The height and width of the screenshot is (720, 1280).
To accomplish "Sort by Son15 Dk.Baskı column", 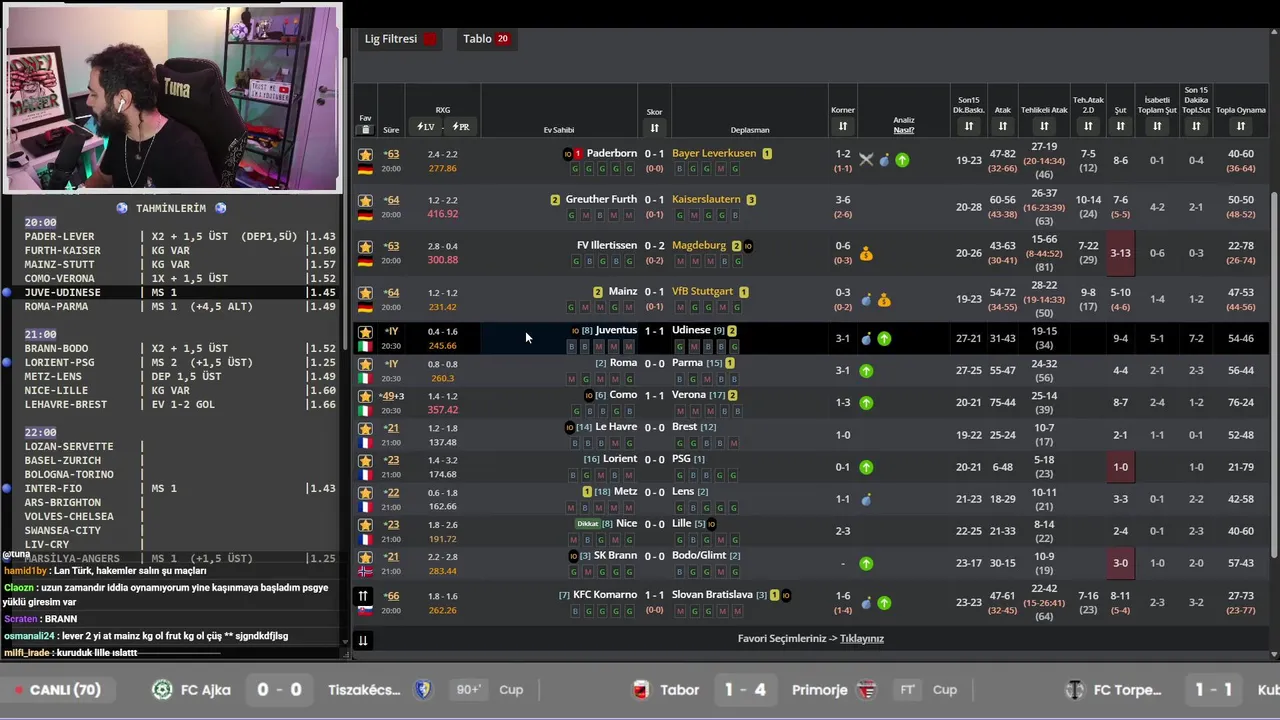I will pos(968,126).
